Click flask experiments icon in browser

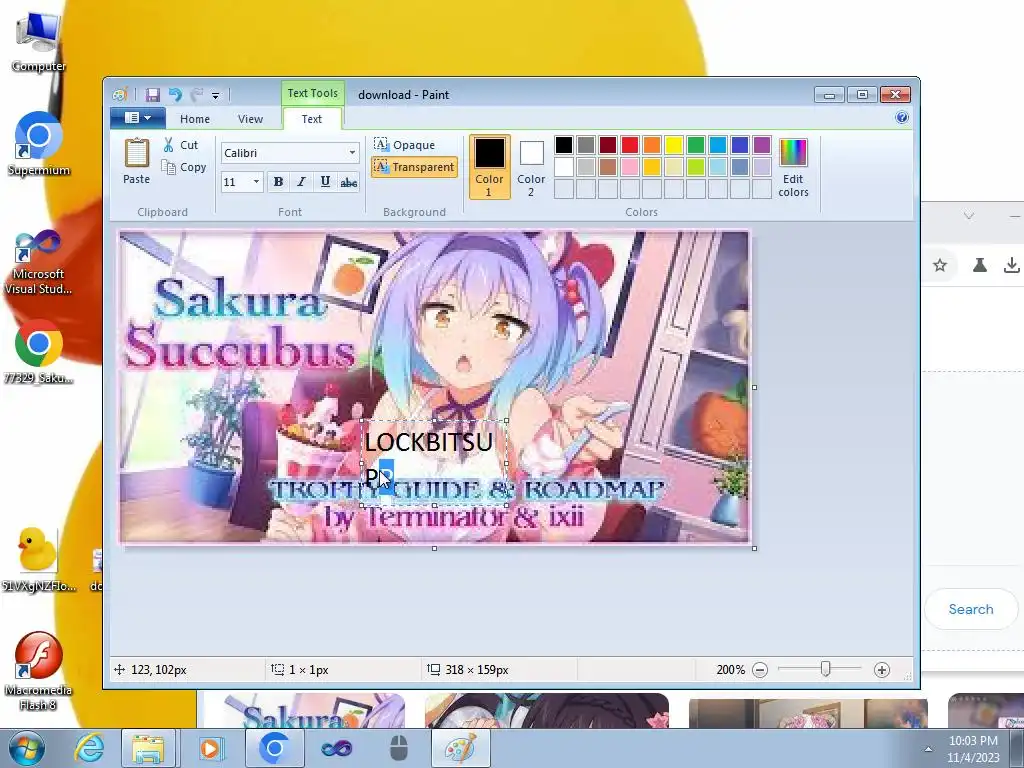(980, 265)
